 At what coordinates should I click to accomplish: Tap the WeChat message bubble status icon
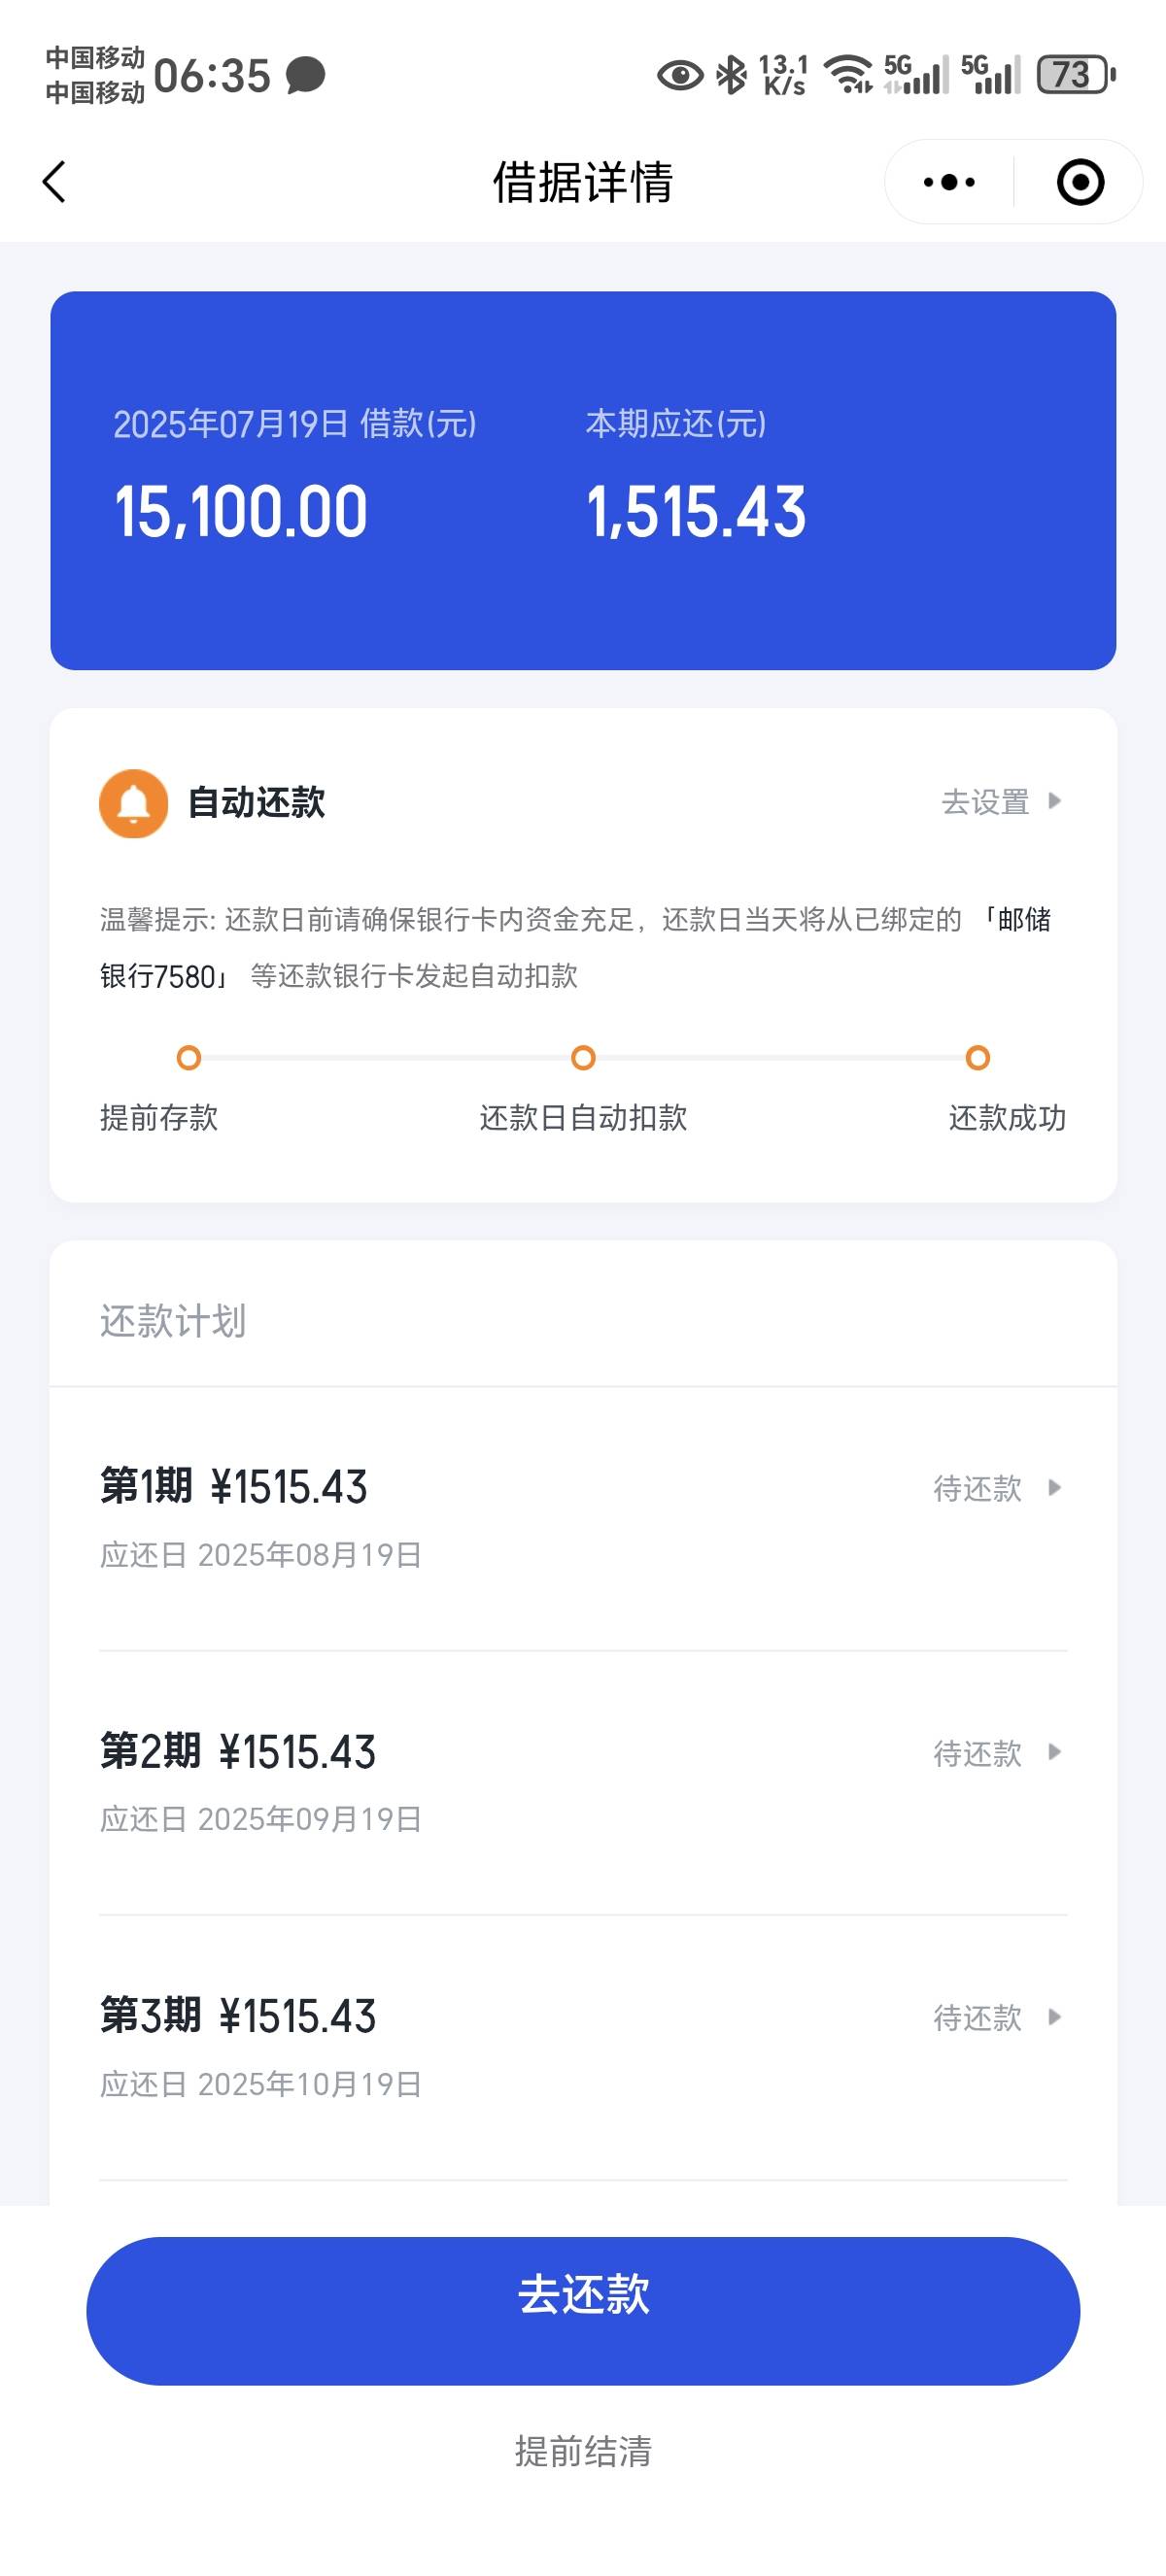pyautogui.click(x=306, y=75)
